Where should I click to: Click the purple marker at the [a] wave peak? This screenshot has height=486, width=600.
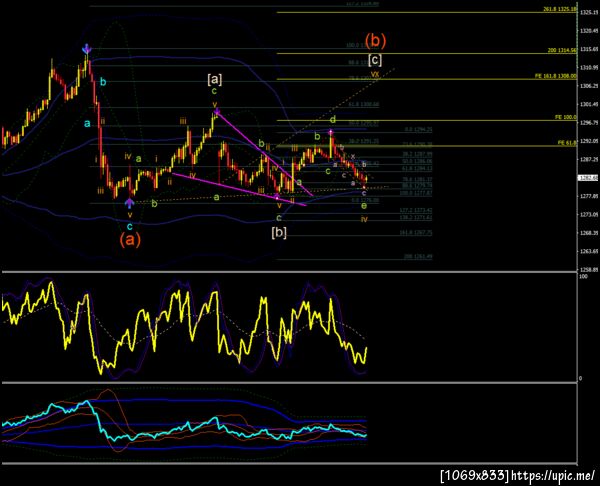coord(217,112)
